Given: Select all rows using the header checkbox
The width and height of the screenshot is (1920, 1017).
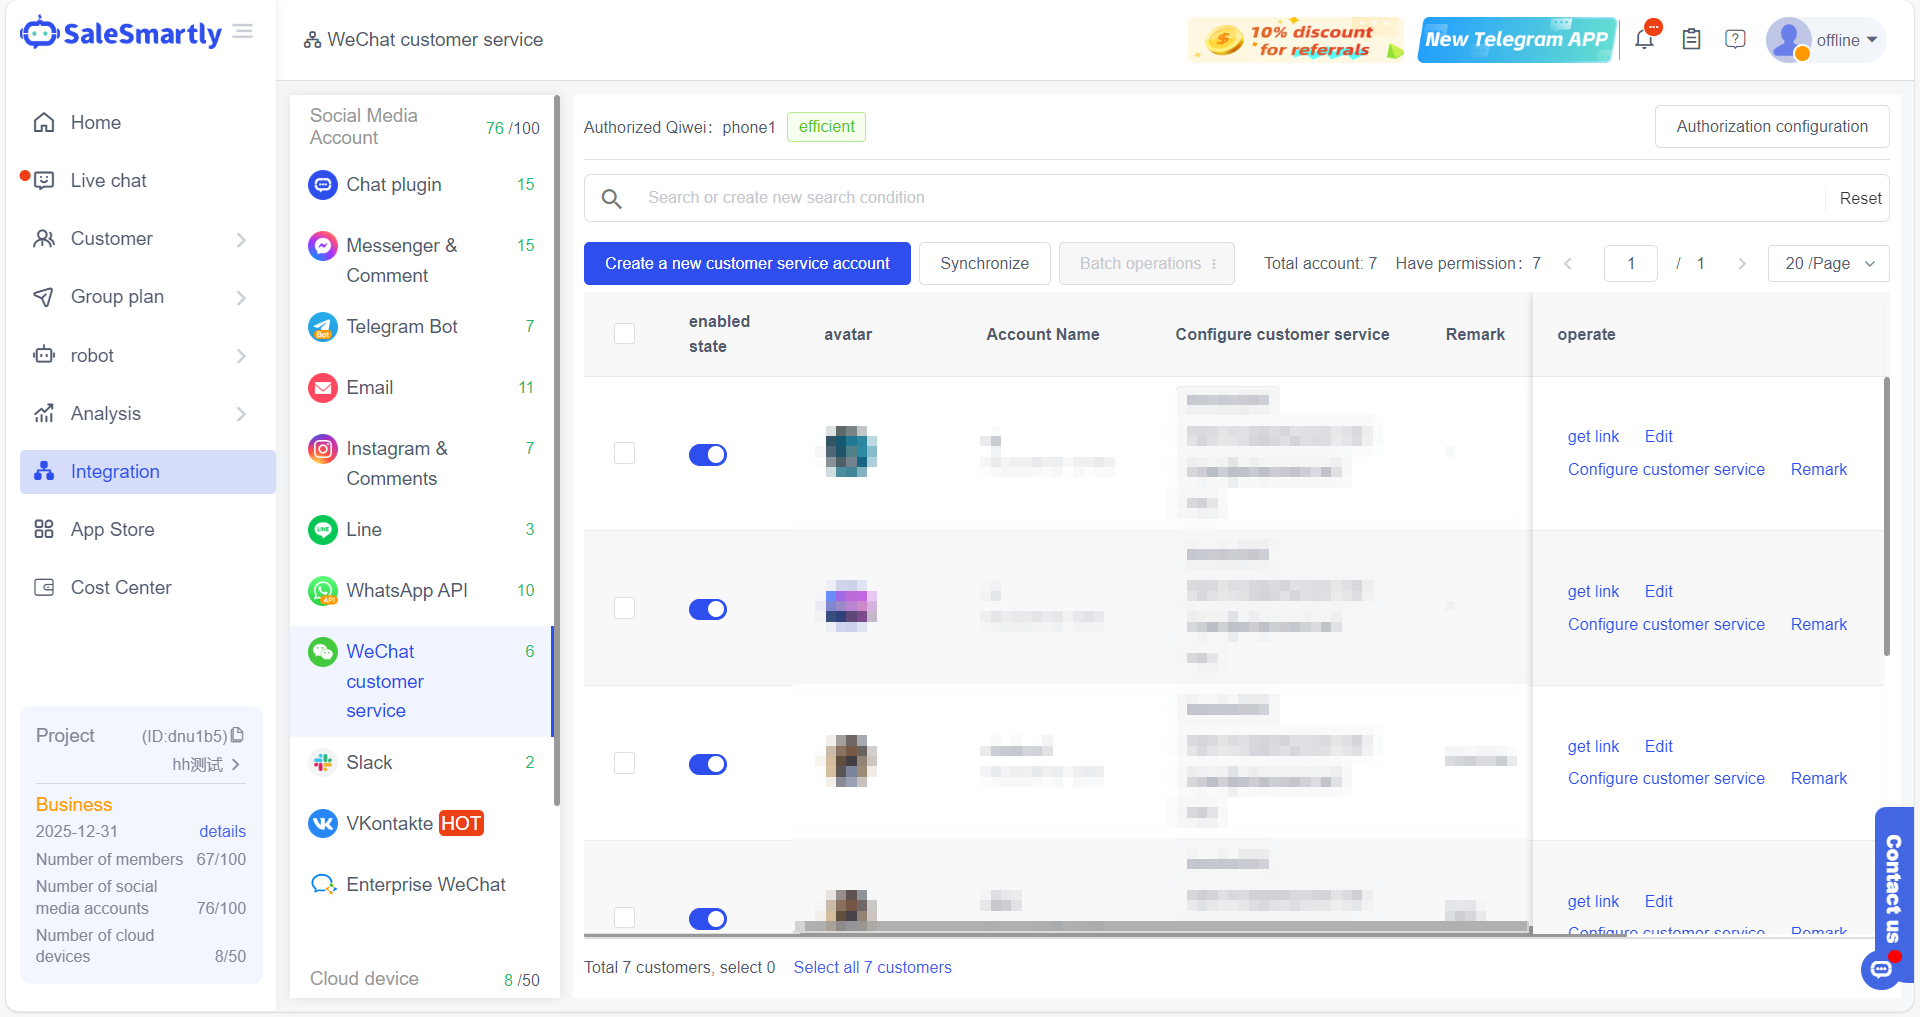Looking at the screenshot, I should pyautogui.click(x=625, y=334).
